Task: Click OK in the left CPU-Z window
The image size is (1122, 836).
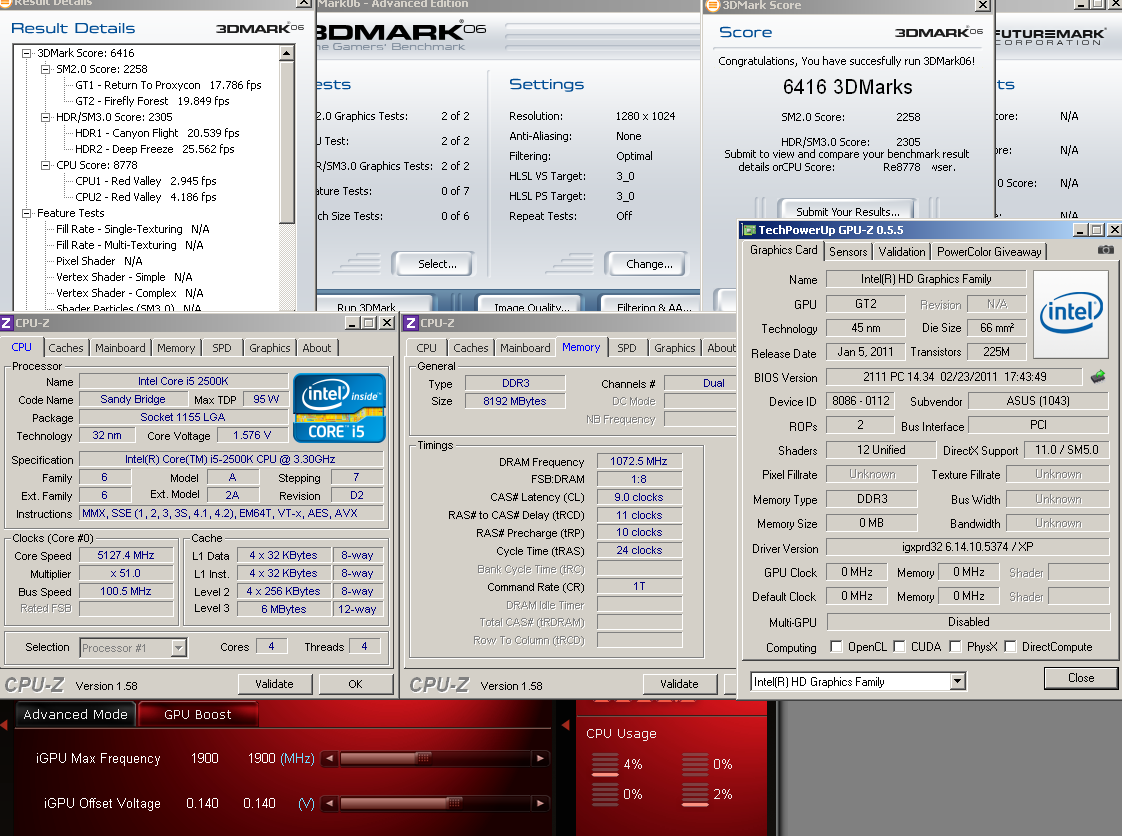Action: pos(356,684)
